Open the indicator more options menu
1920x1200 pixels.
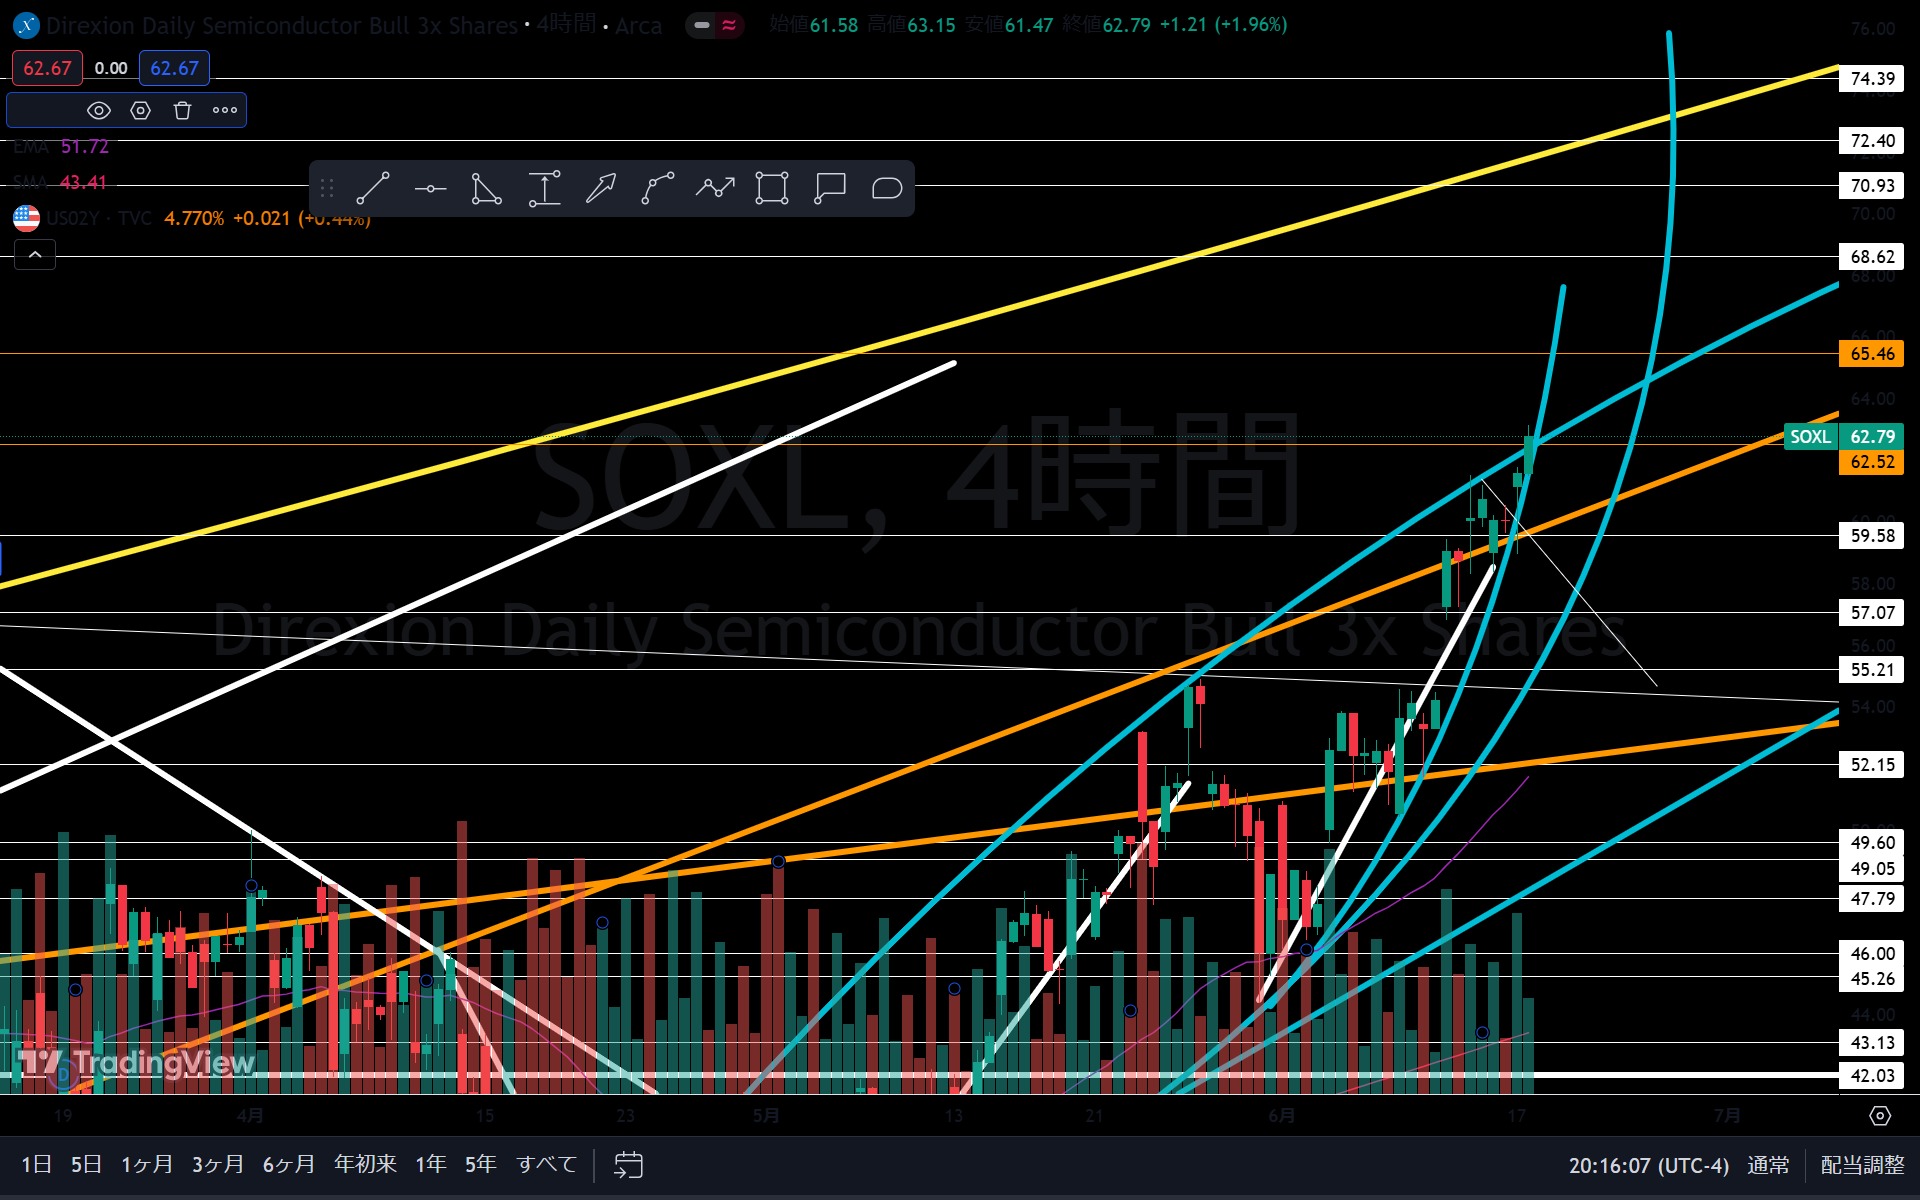[x=225, y=110]
